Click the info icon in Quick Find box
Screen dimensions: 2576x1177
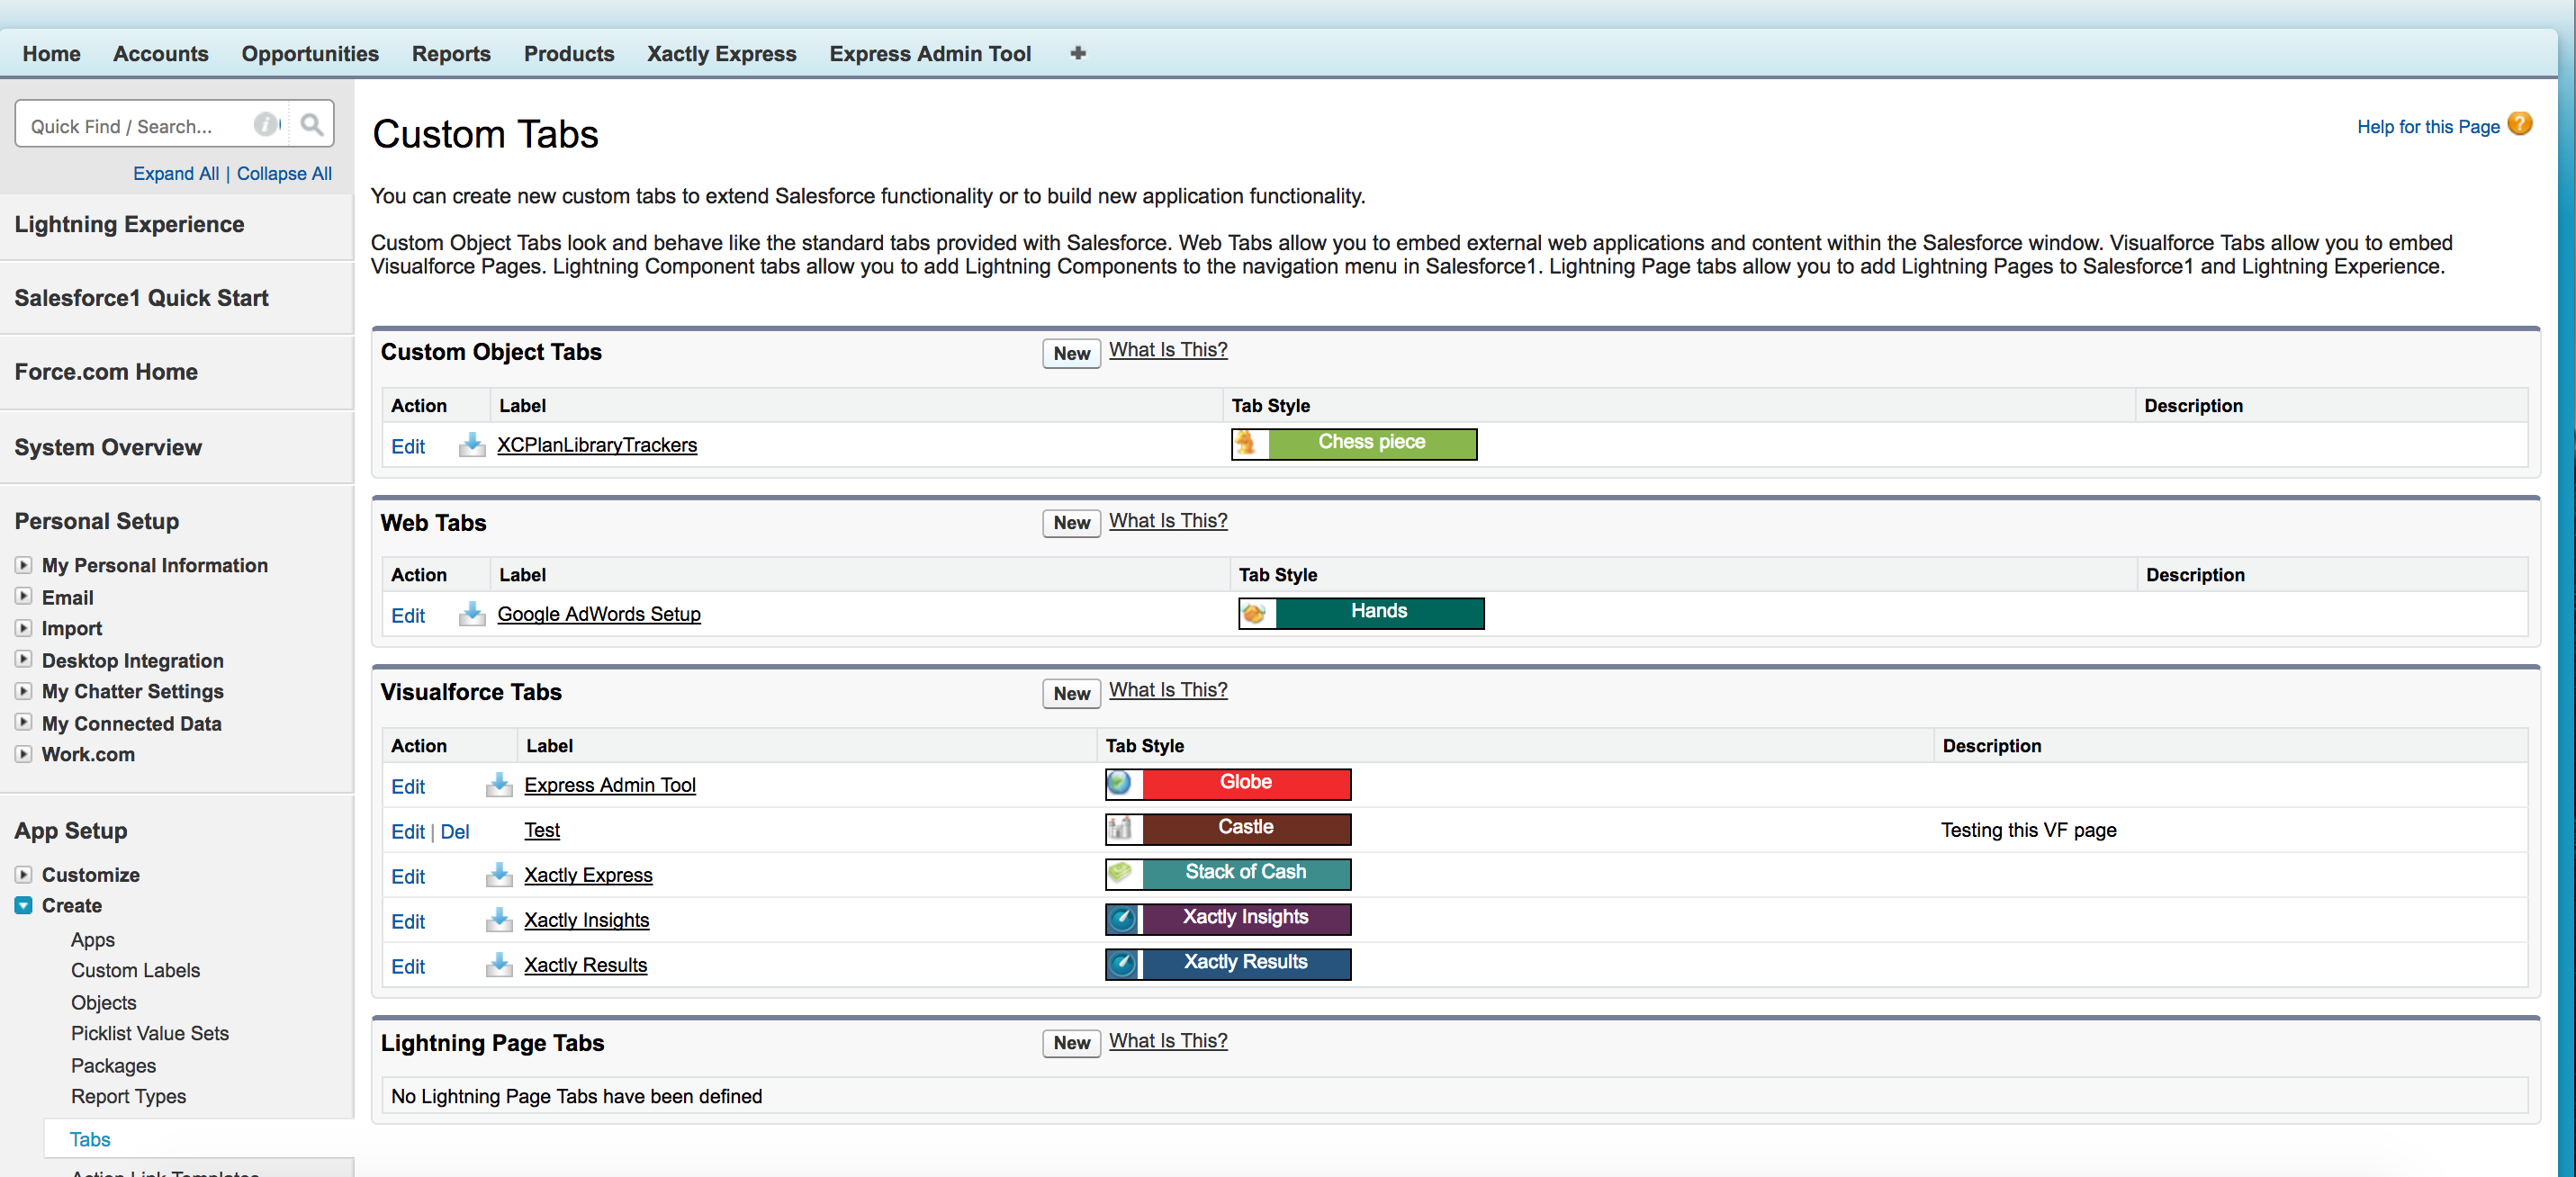(x=266, y=124)
